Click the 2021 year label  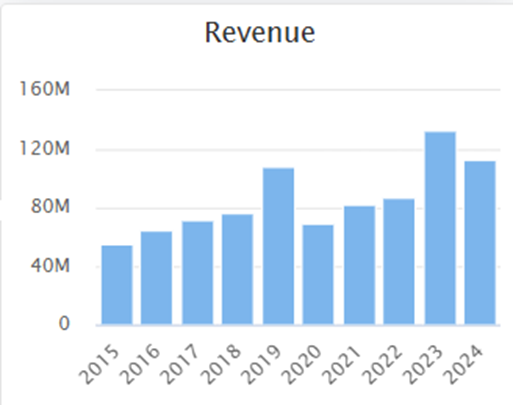click(341, 365)
